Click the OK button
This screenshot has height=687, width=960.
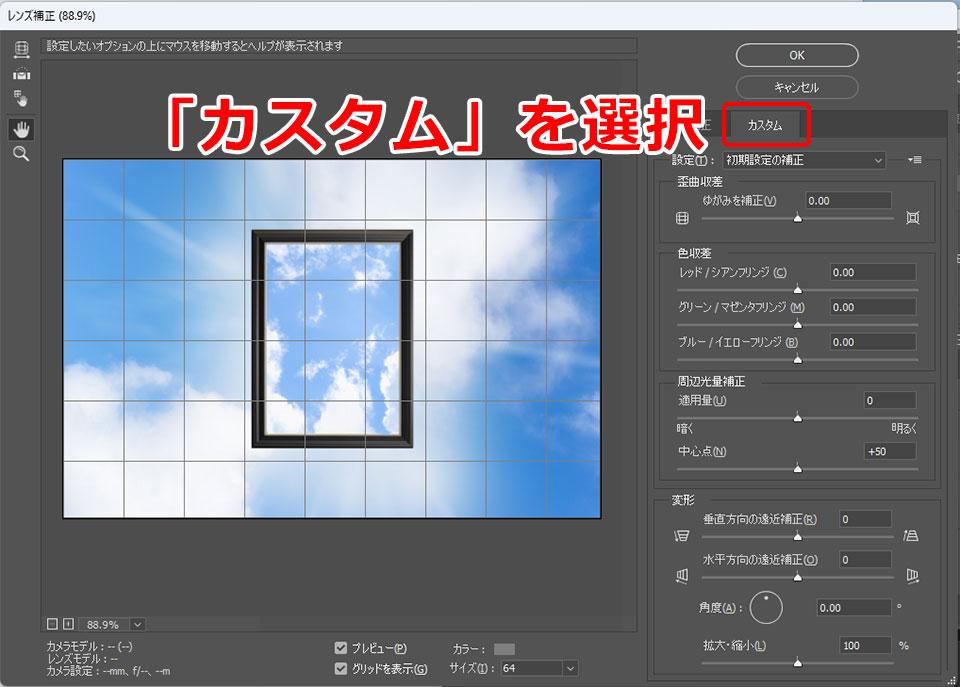[x=797, y=55]
